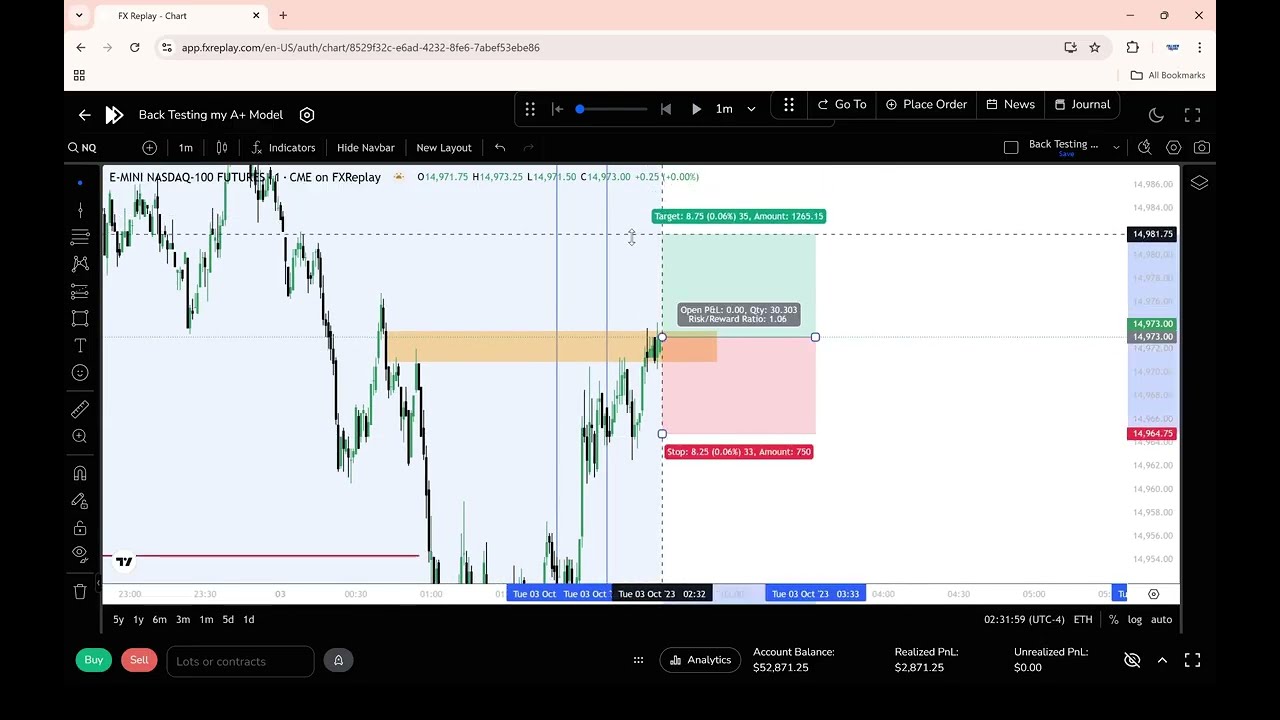
Task: Click the Hide Navbar button
Action: point(366,148)
